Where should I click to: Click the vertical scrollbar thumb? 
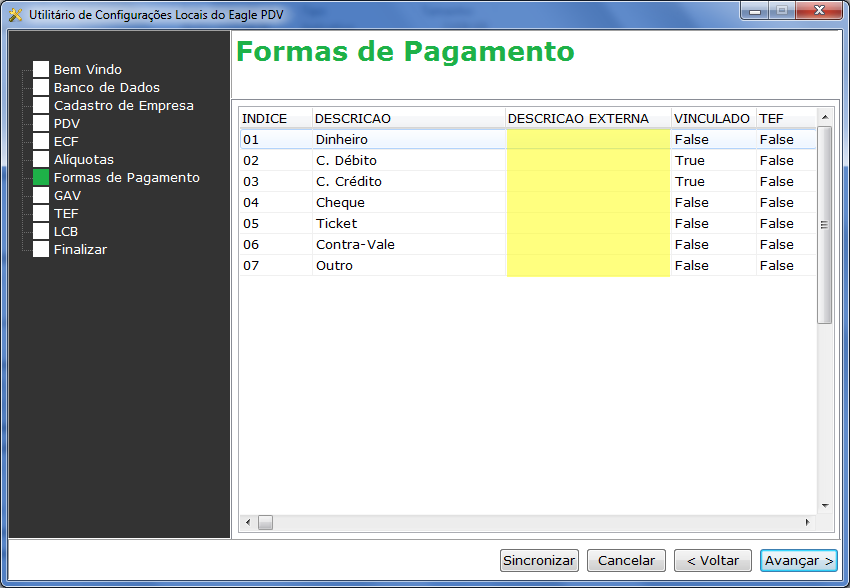825,225
